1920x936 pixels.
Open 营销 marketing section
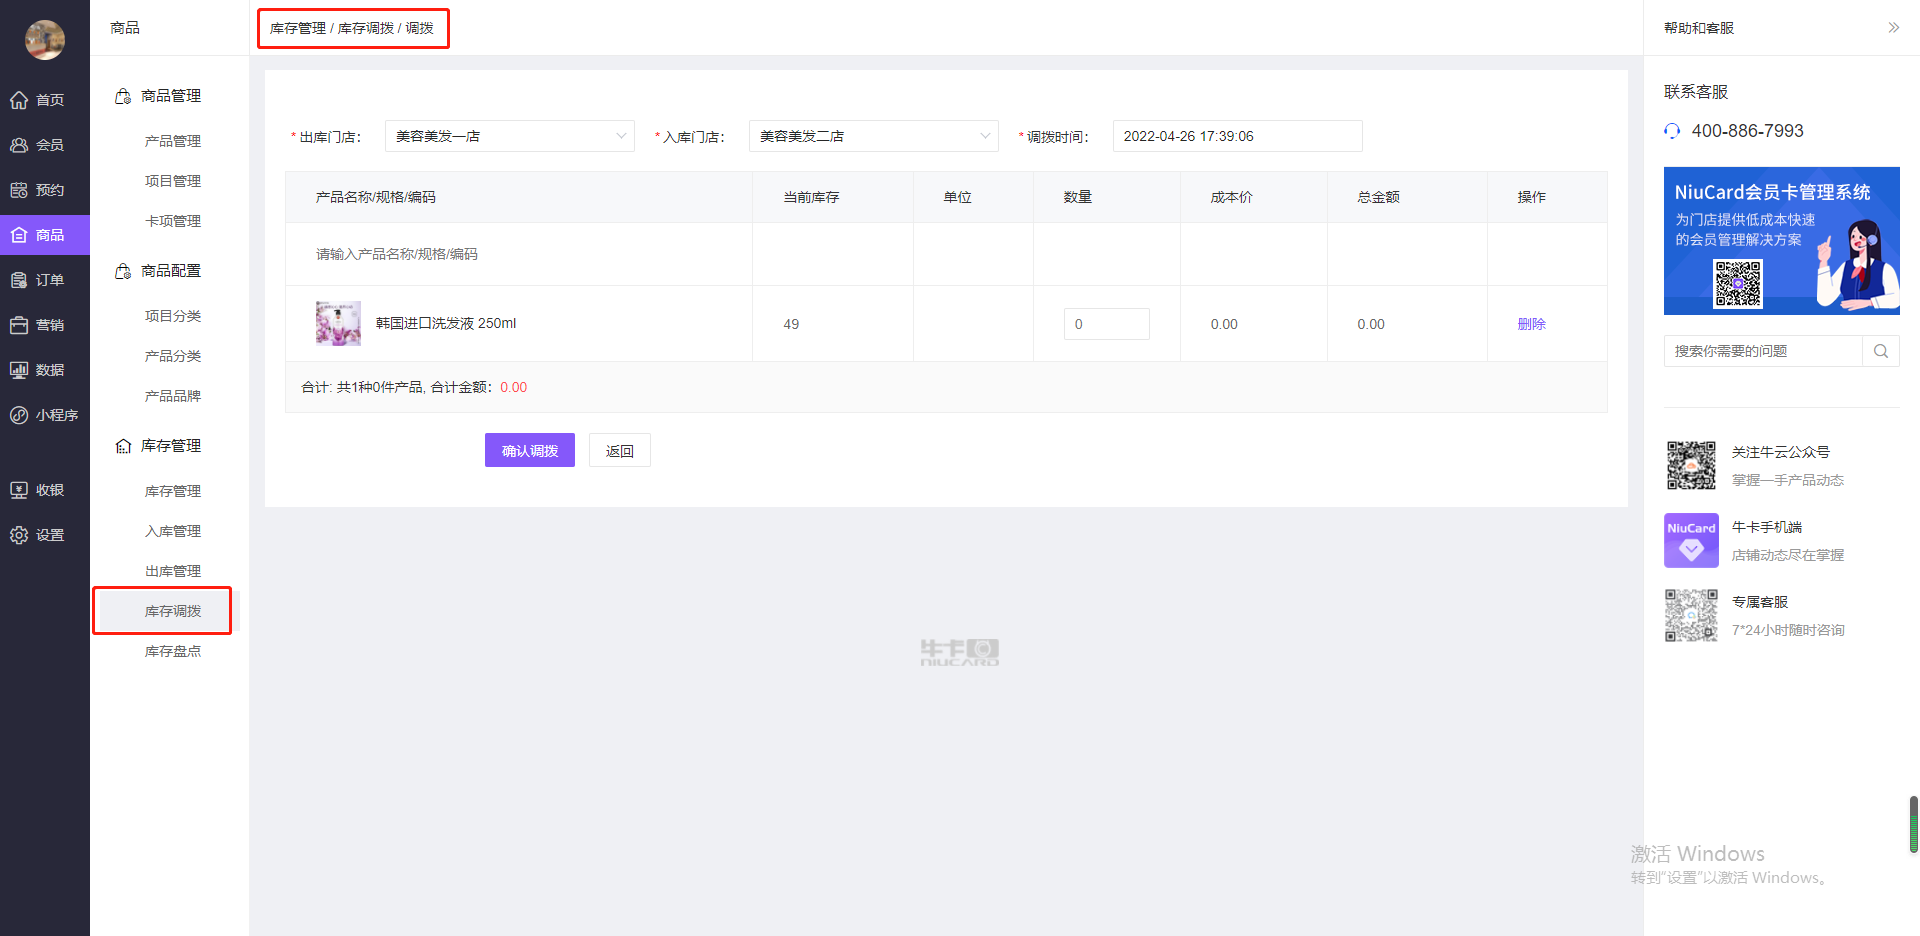coord(38,325)
